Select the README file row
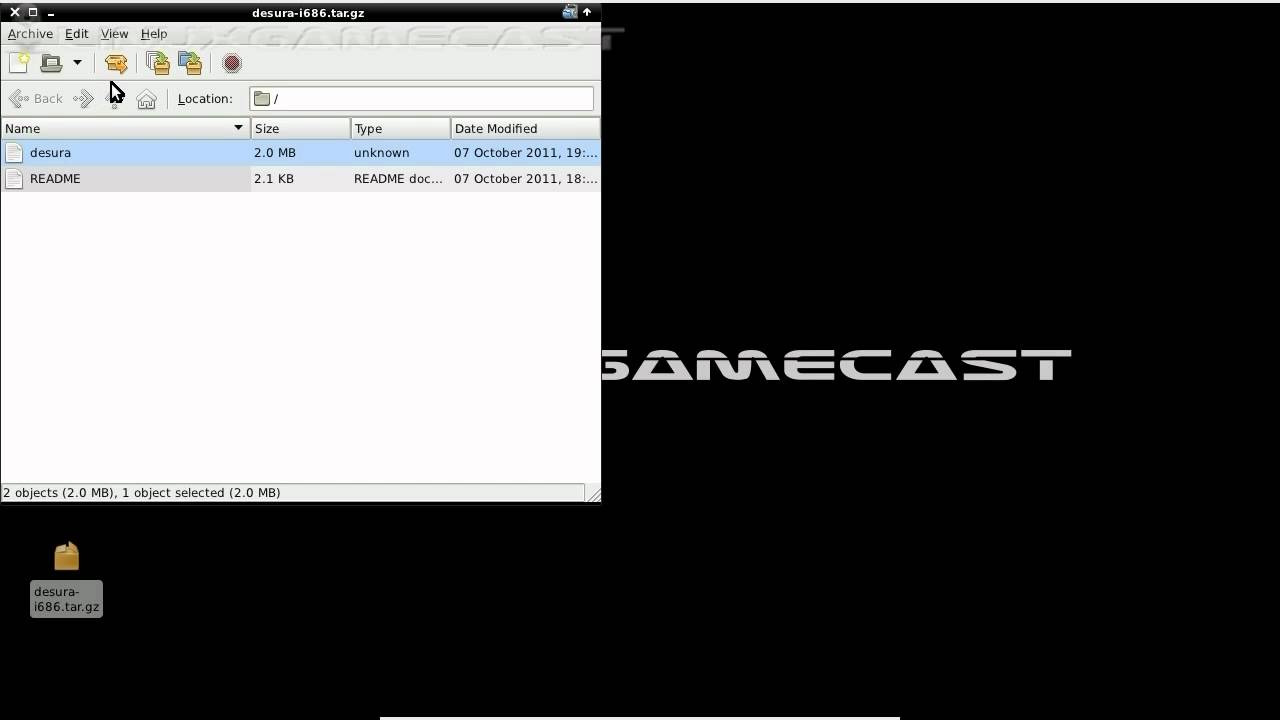The height and width of the screenshot is (720, 1280). (x=300, y=178)
